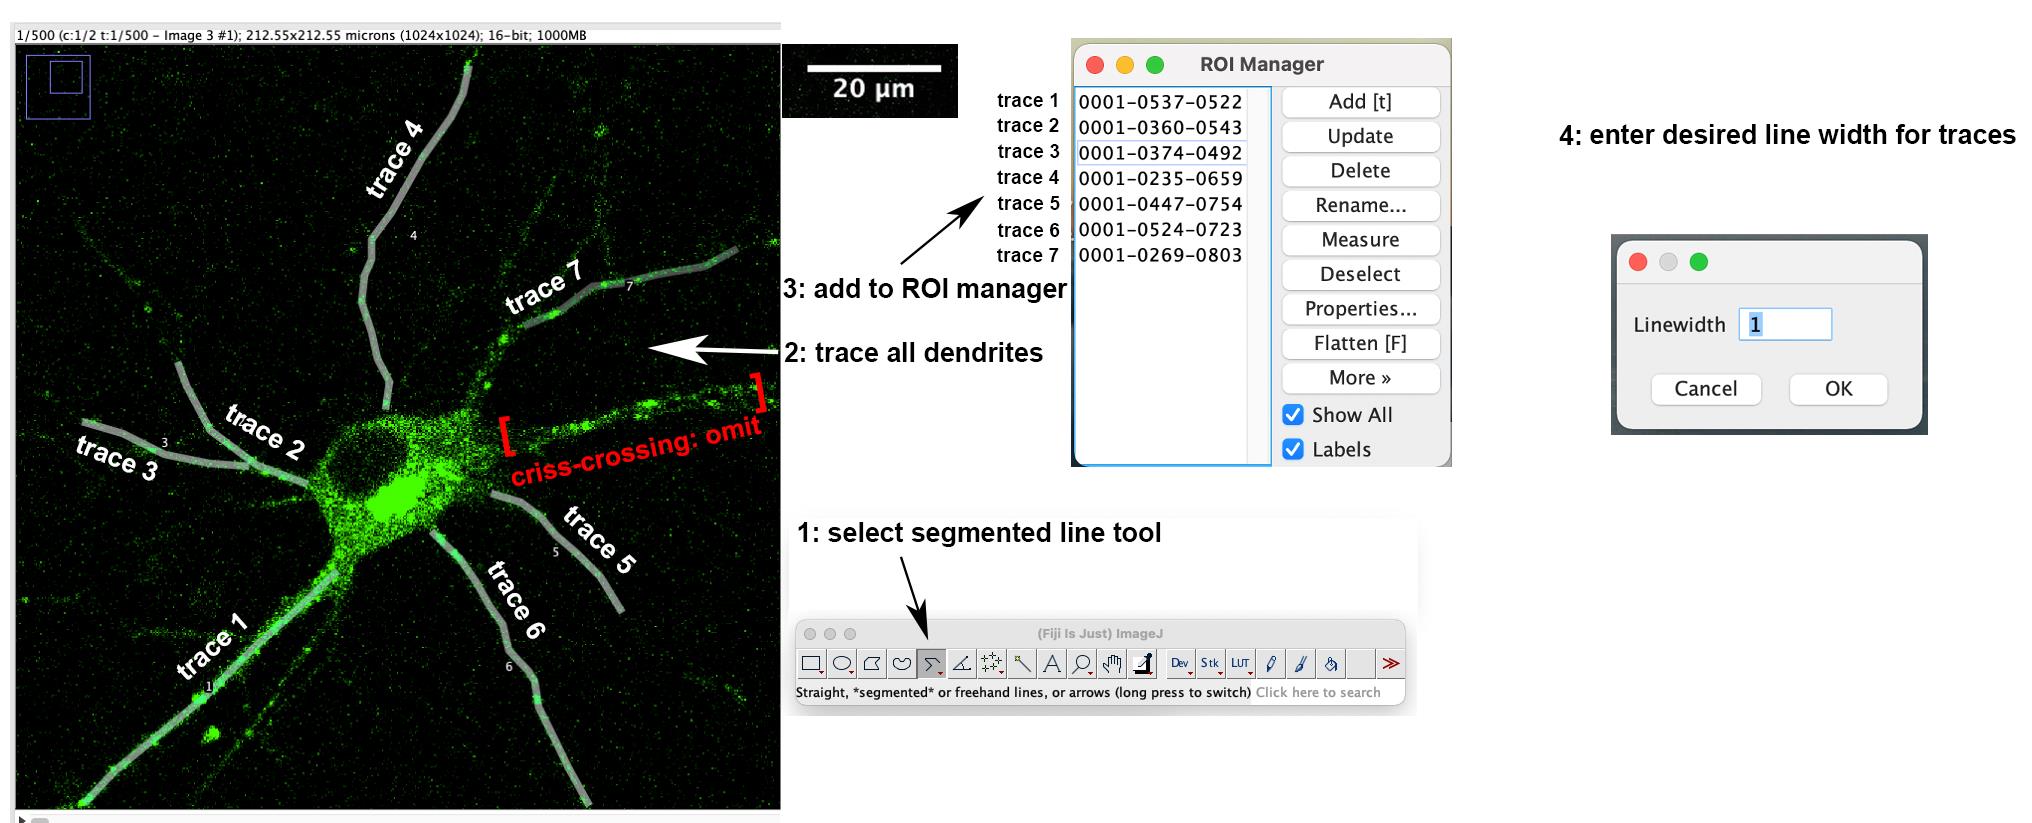Select the Rectangle selection tool
The image size is (2032, 823).
click(x=812, y=663)
